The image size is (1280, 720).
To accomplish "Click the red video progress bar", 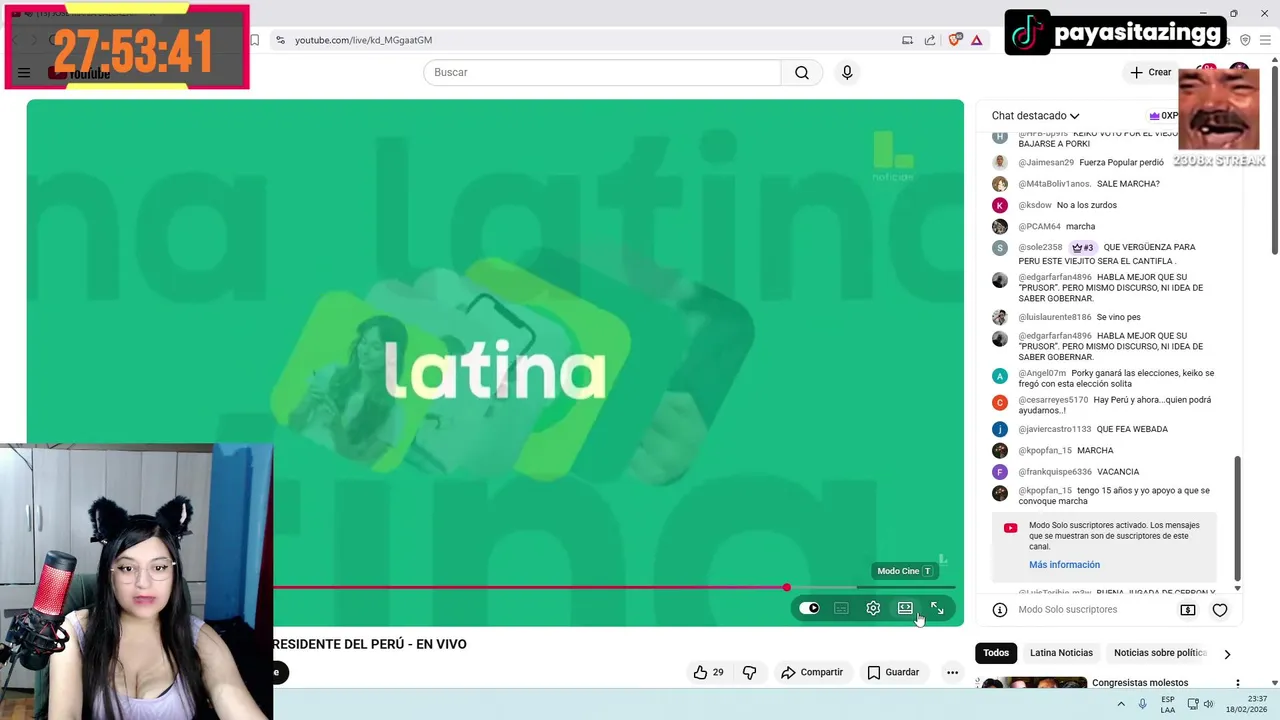I will [x=529, y=587].
